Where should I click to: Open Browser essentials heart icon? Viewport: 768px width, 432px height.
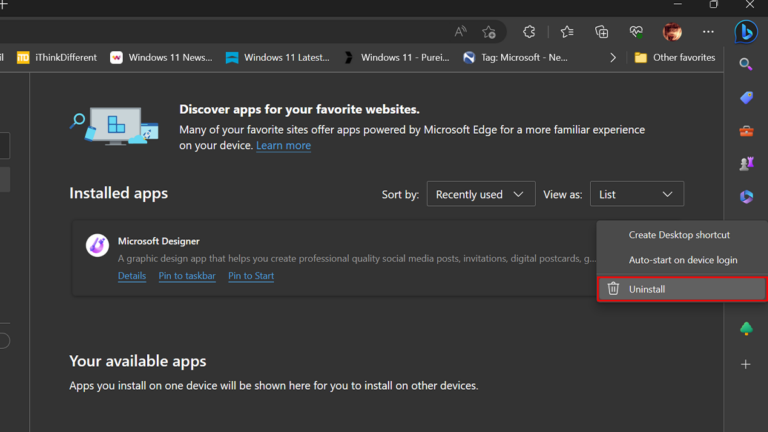[x=636, y=32]
